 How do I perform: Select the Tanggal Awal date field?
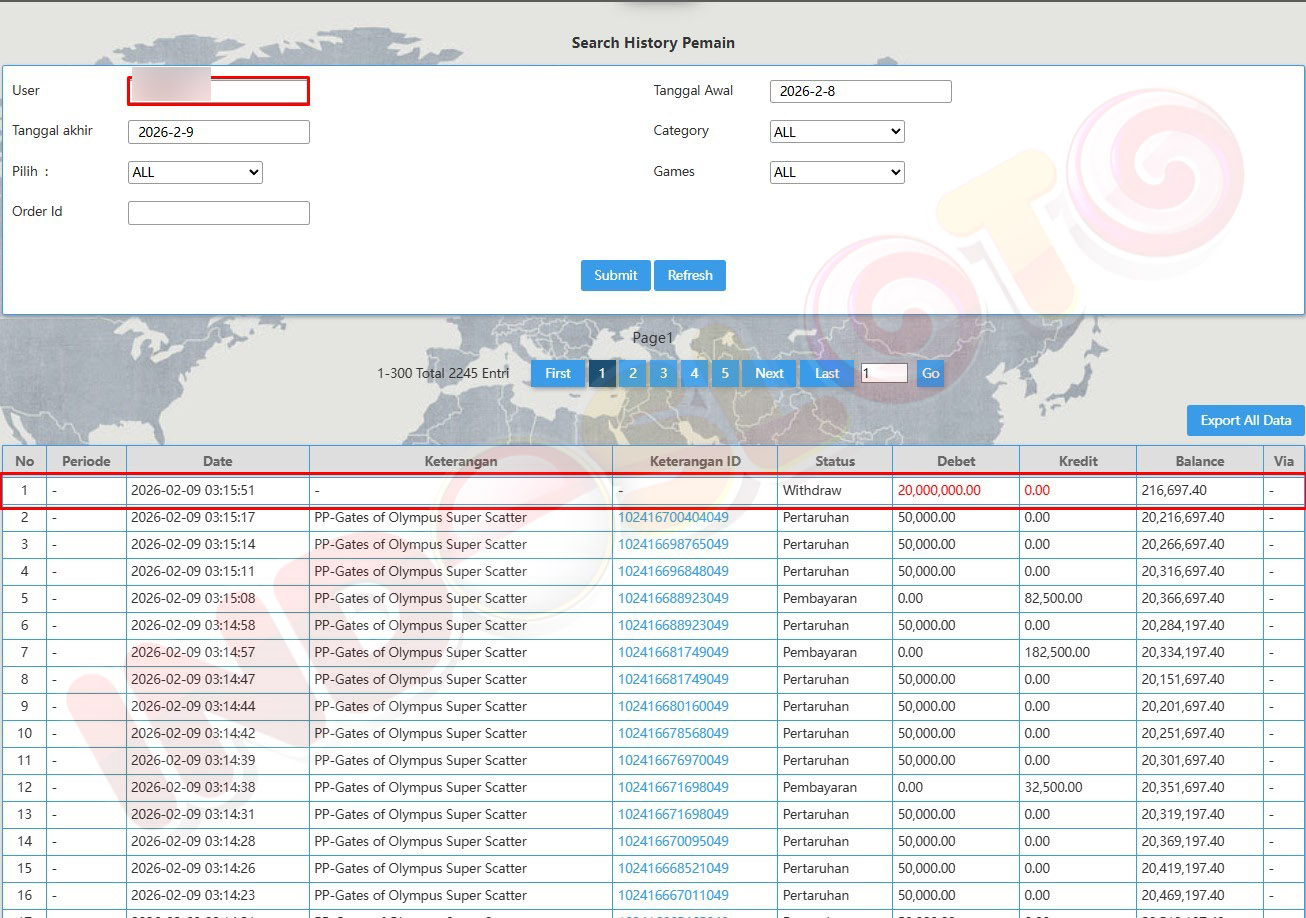click(x=860, y=91)
